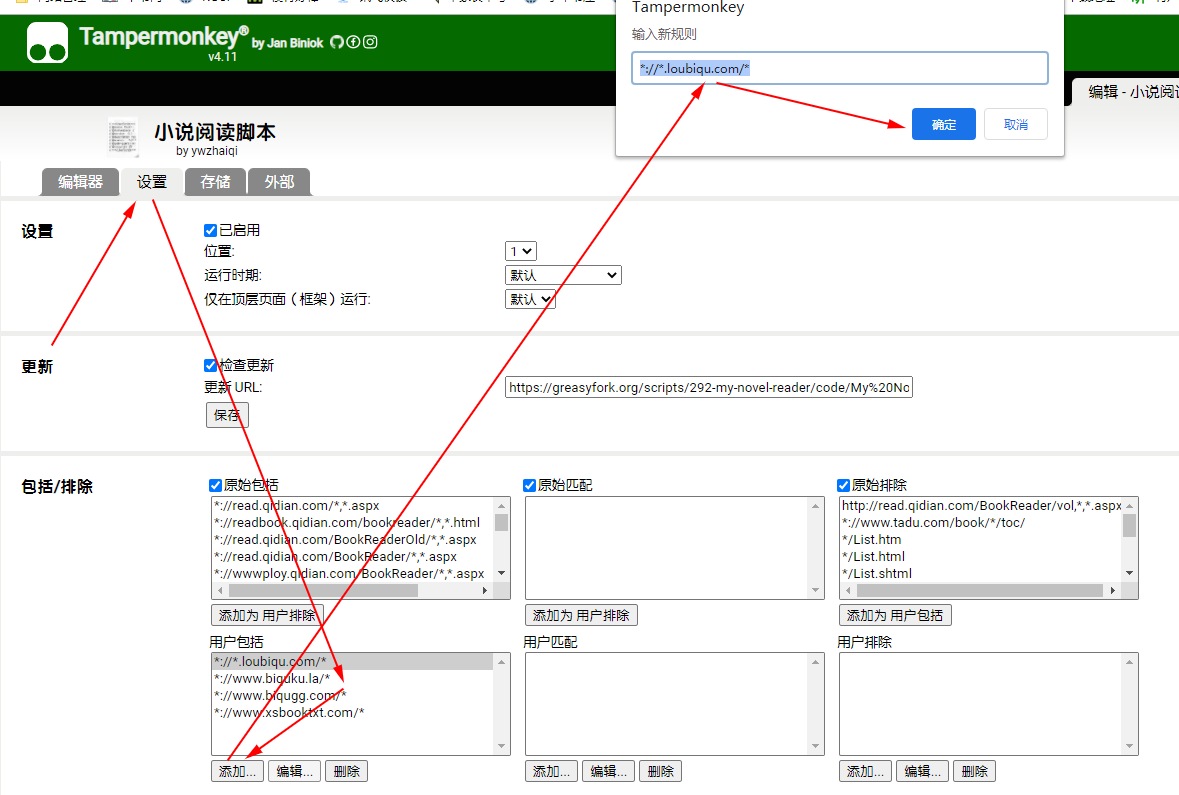The width and height of the screenshot is (1179, 795).
Task: Click 添加... under the 用户排除 list
Action: (x=866, y=772)
